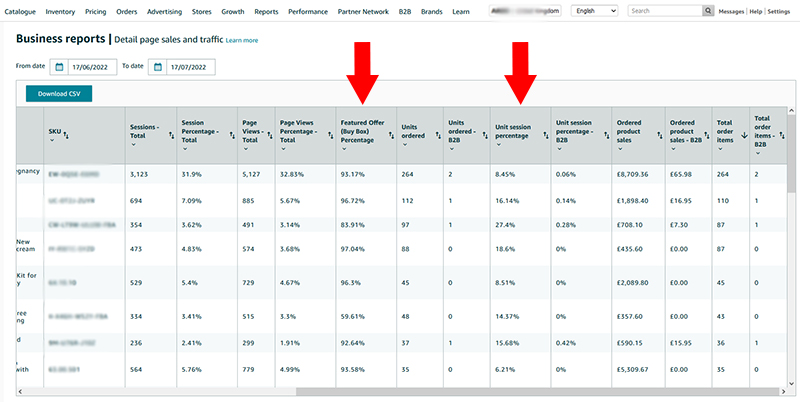Viewport: 800px width, 402px height.
Task: Open the Reports menu
Action: 266,11
